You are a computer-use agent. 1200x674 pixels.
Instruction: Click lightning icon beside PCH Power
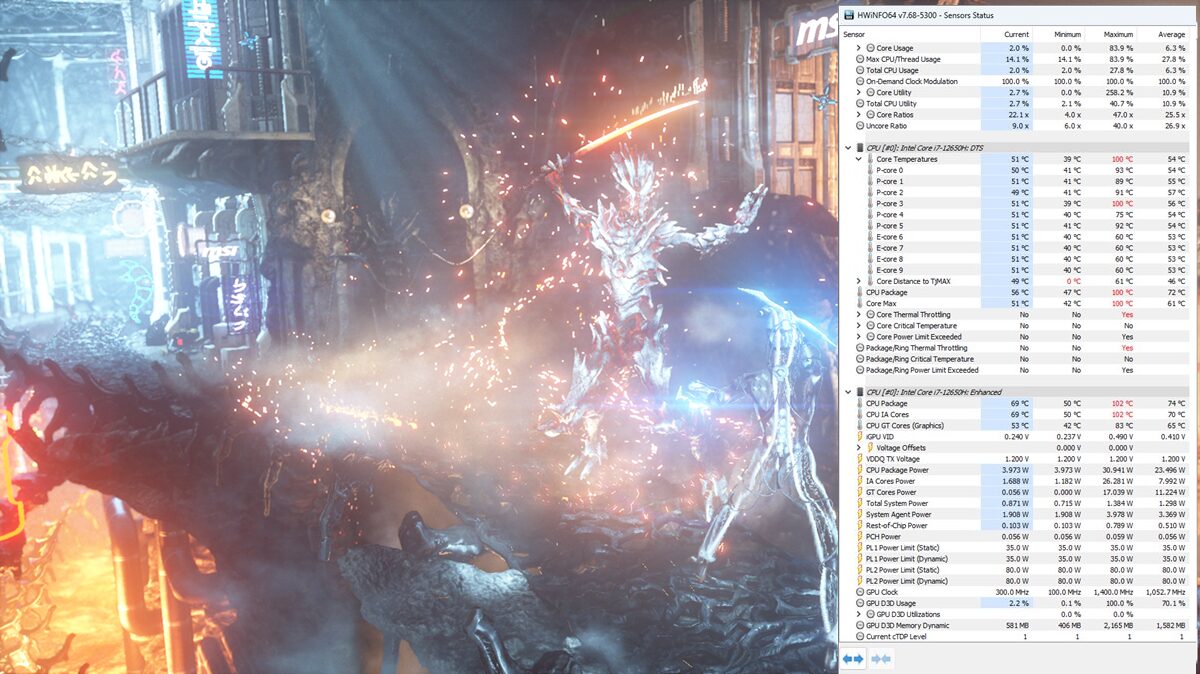coord(860,536)
